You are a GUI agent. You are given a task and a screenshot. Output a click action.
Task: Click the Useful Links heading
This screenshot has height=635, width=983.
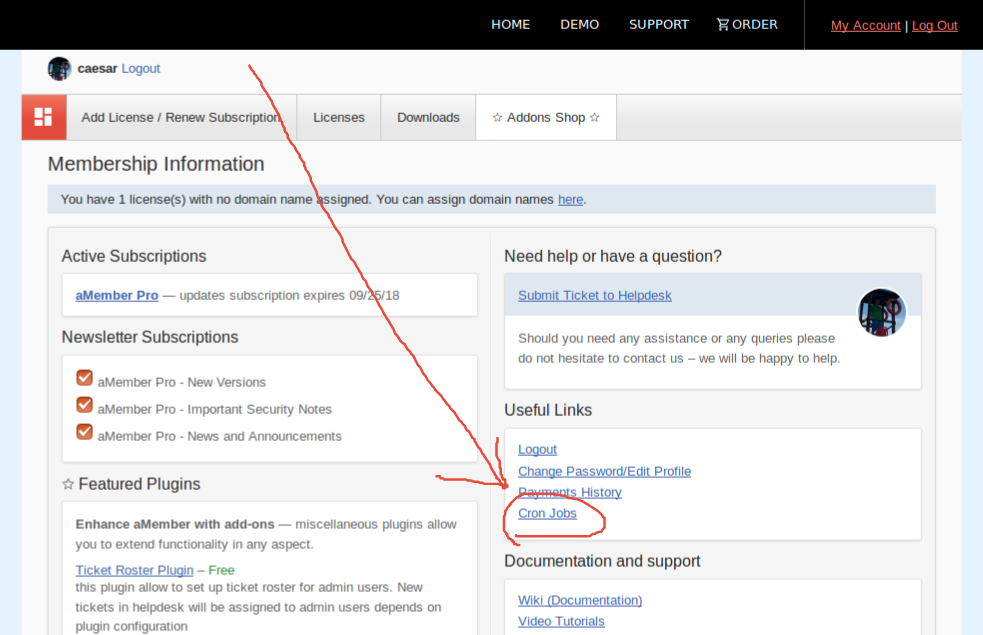tap(548, 410)
